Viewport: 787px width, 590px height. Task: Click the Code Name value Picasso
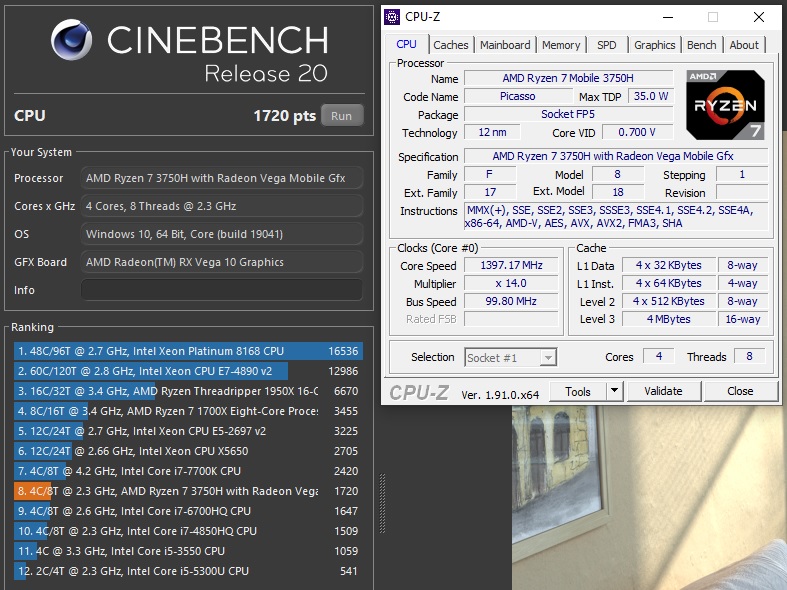click(518, 96)
